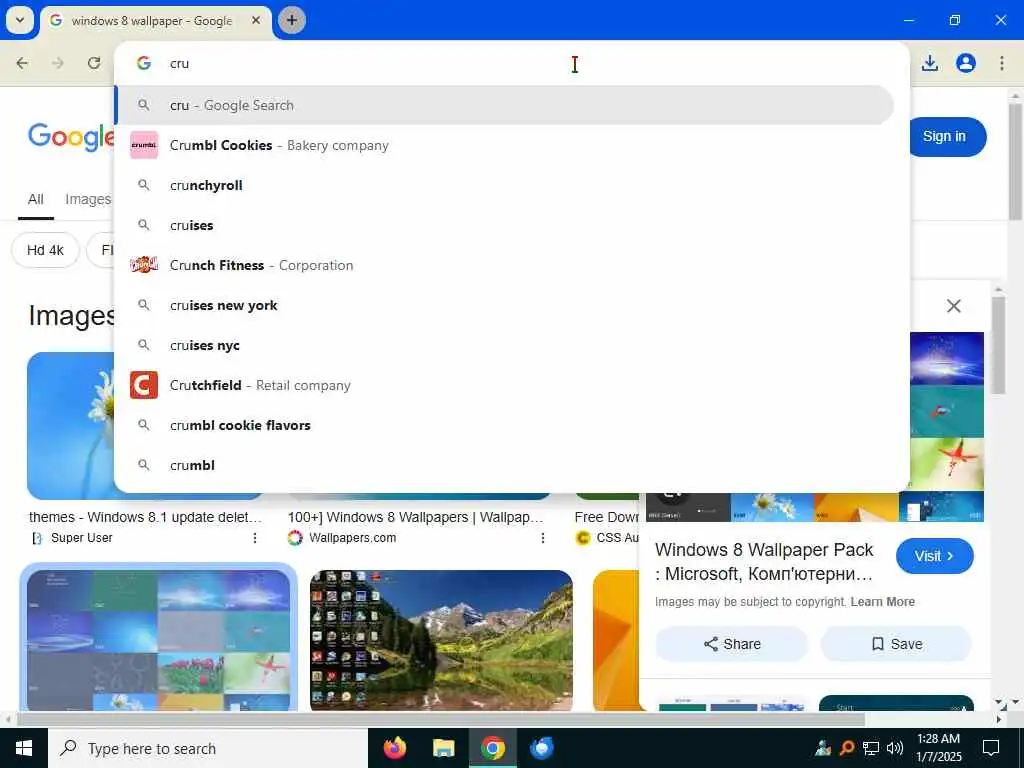Screen dimensions: 1024x768
Task: Choose Crutchfield retail company suggestion
Action: (504, 385)
